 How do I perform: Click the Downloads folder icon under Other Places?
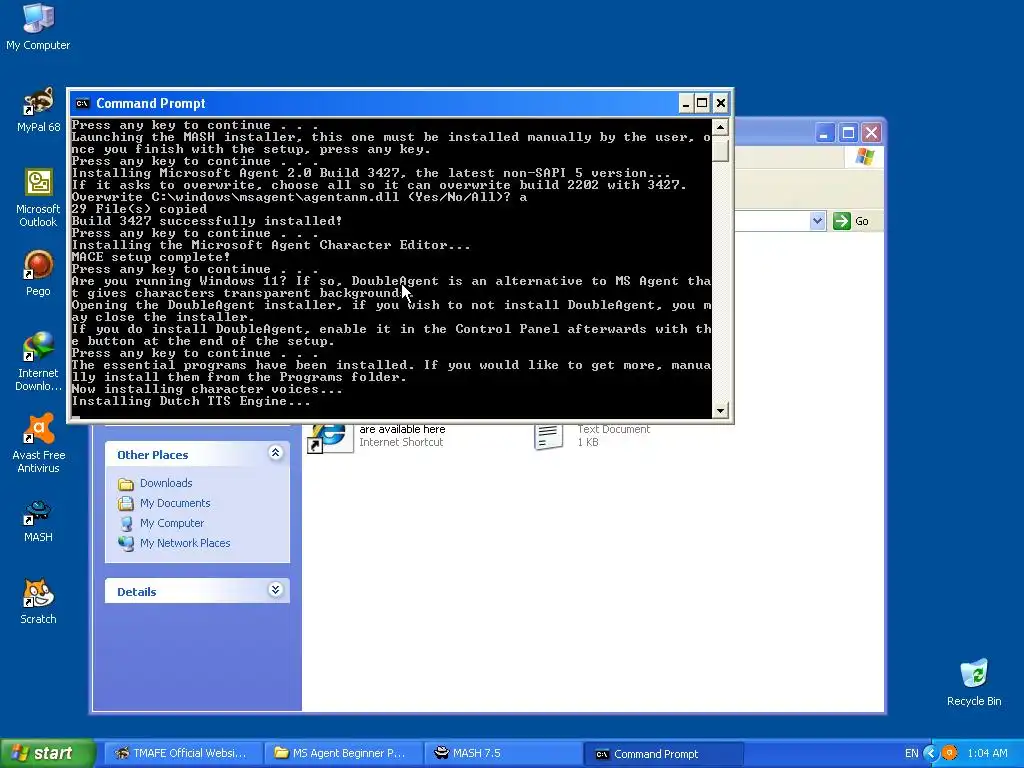126,483
